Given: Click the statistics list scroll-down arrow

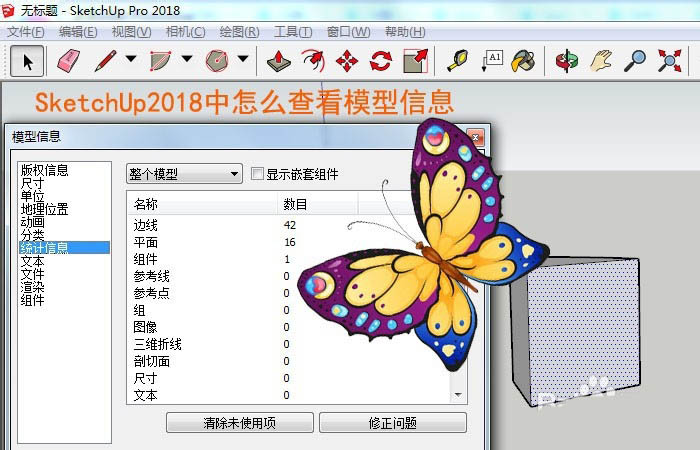Looking at the screenshot, I should click(x=458, y=395).
